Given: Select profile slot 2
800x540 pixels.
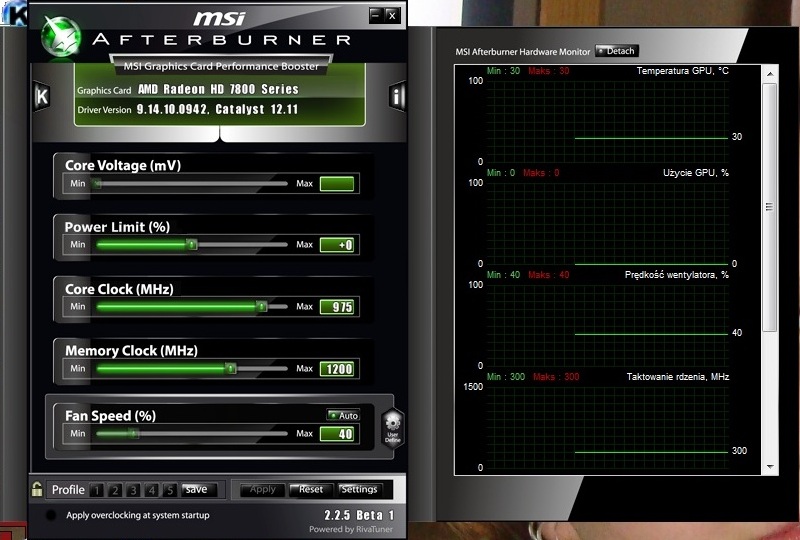Looking at the screenshot, I should point(115,490).
